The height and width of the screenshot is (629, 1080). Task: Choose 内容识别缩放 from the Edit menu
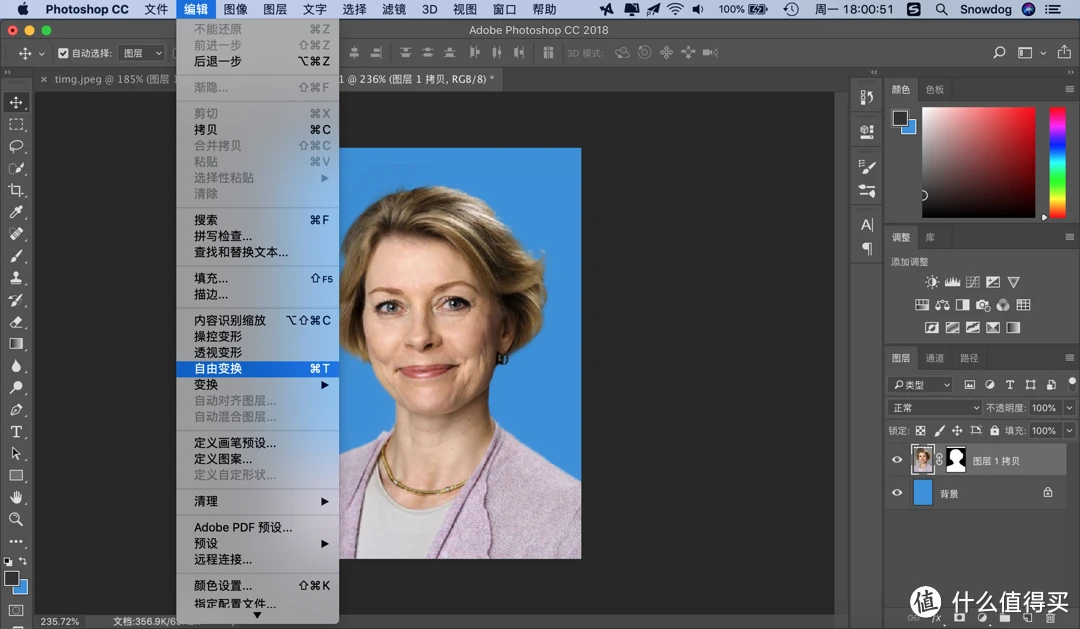tap(258, 320)
